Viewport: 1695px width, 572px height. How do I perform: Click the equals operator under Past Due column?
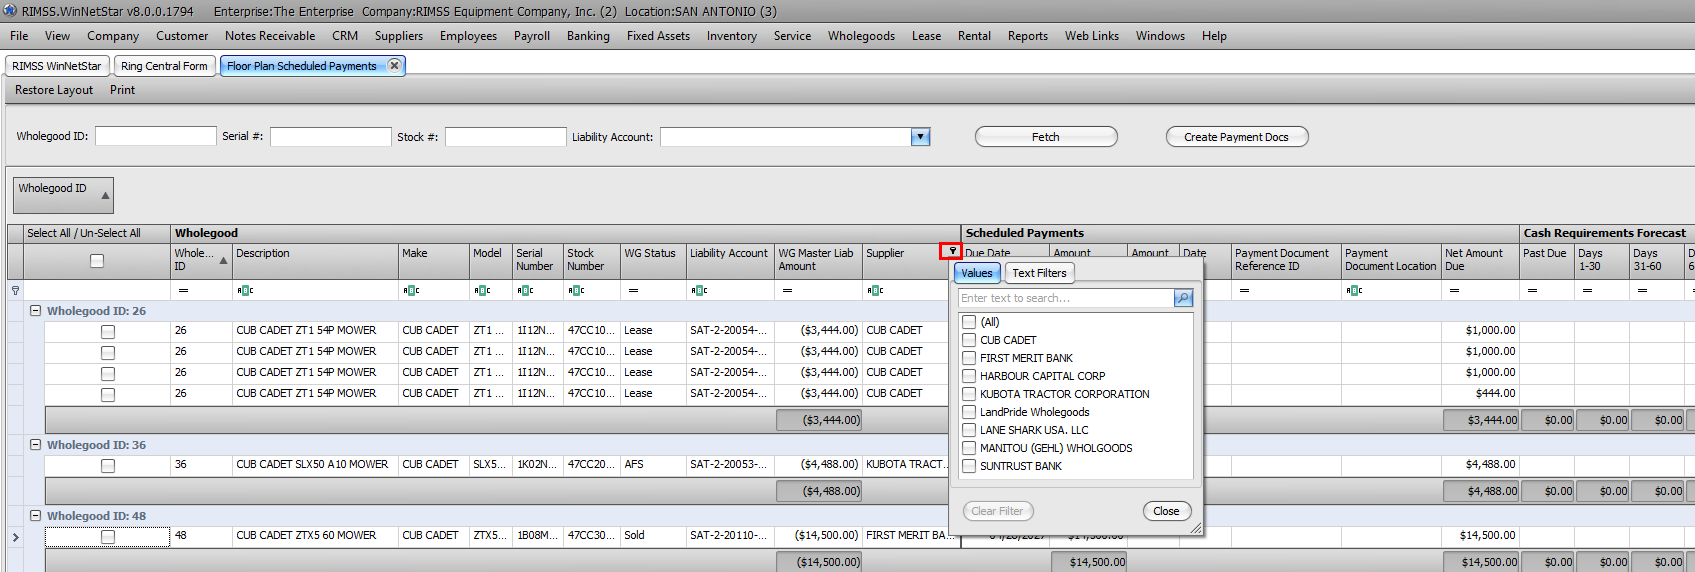pos(1532,290)
